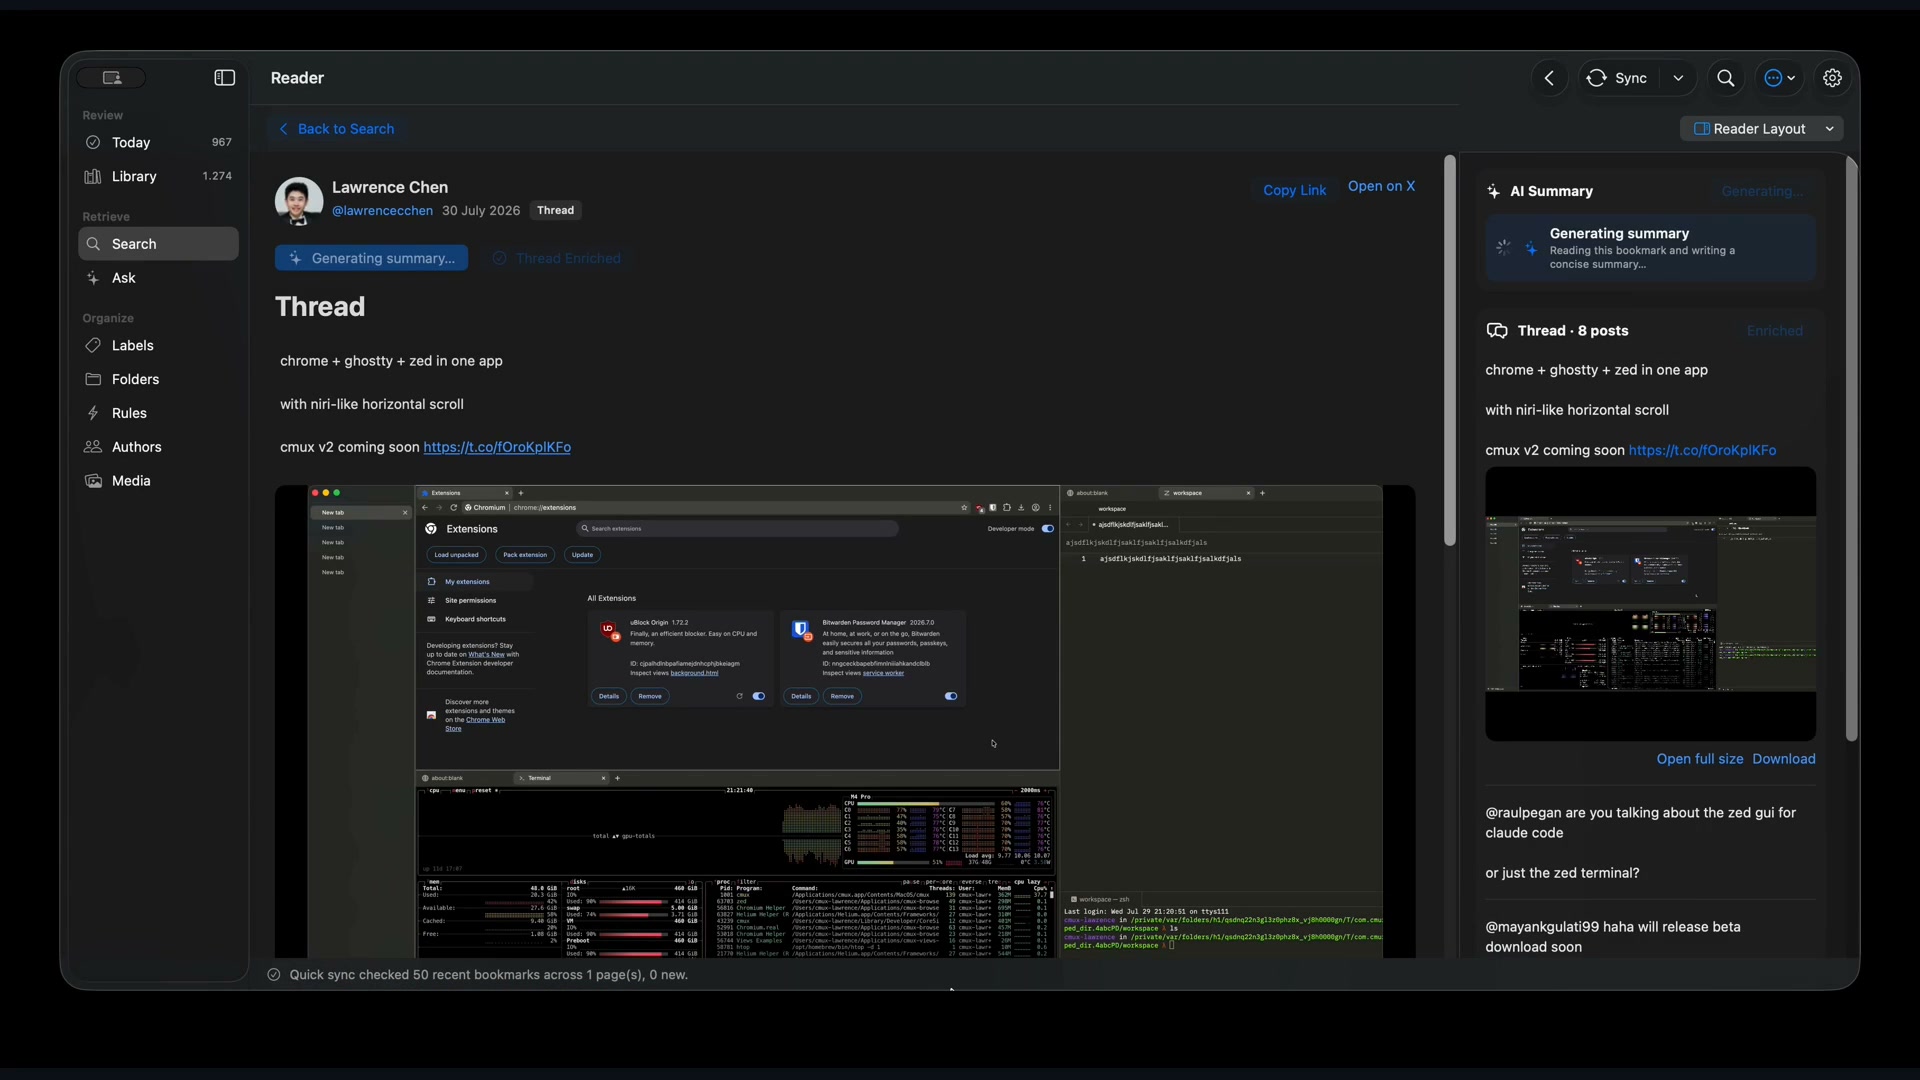Image resolution: width=1920 pixels, height=1080 pixels.
Task: Click the Generating summary card in AI Summary
Action: (x=1650, y=248)
